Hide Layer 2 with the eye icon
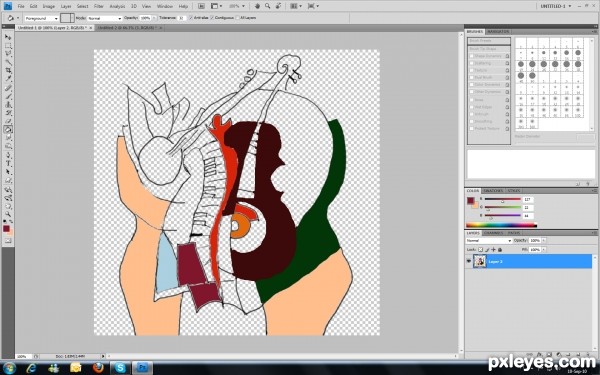The image size is (600, 375). point(469,261)
